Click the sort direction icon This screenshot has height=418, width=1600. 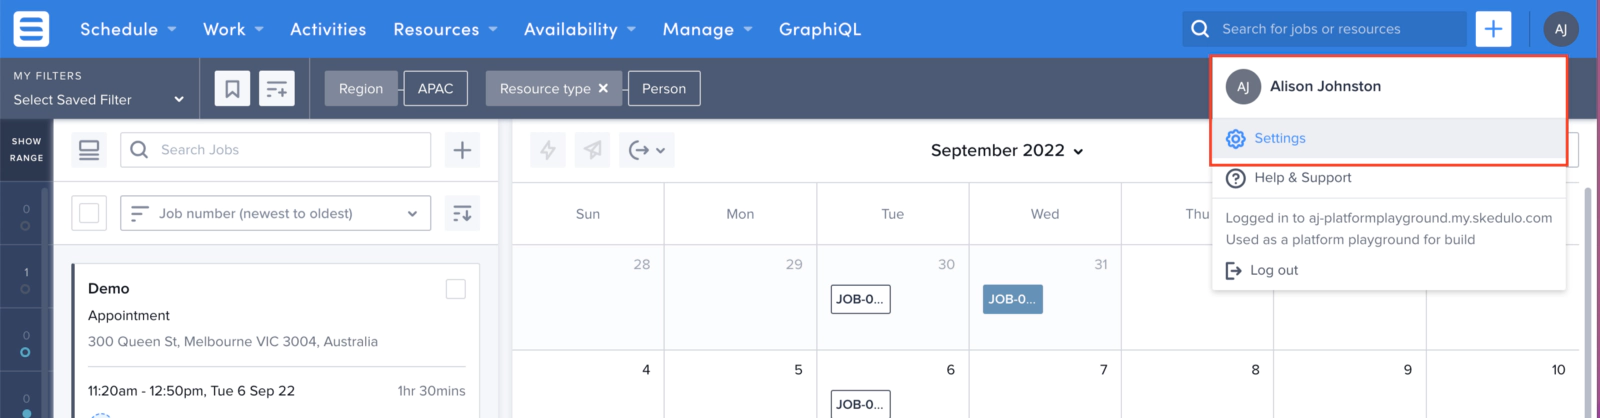[x=462, y=213]
